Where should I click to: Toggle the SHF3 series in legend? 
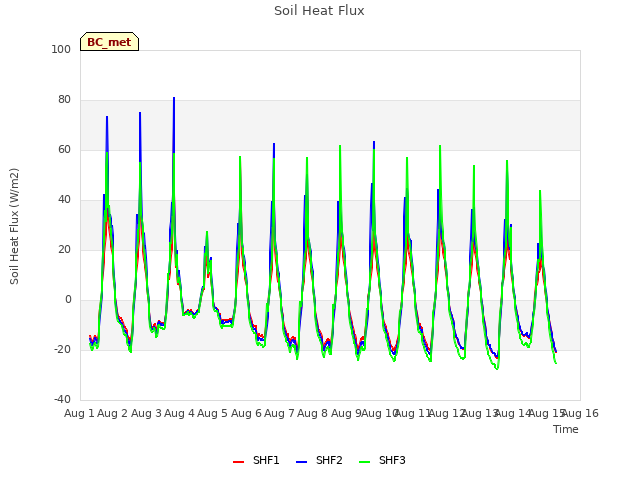(382, 460)
